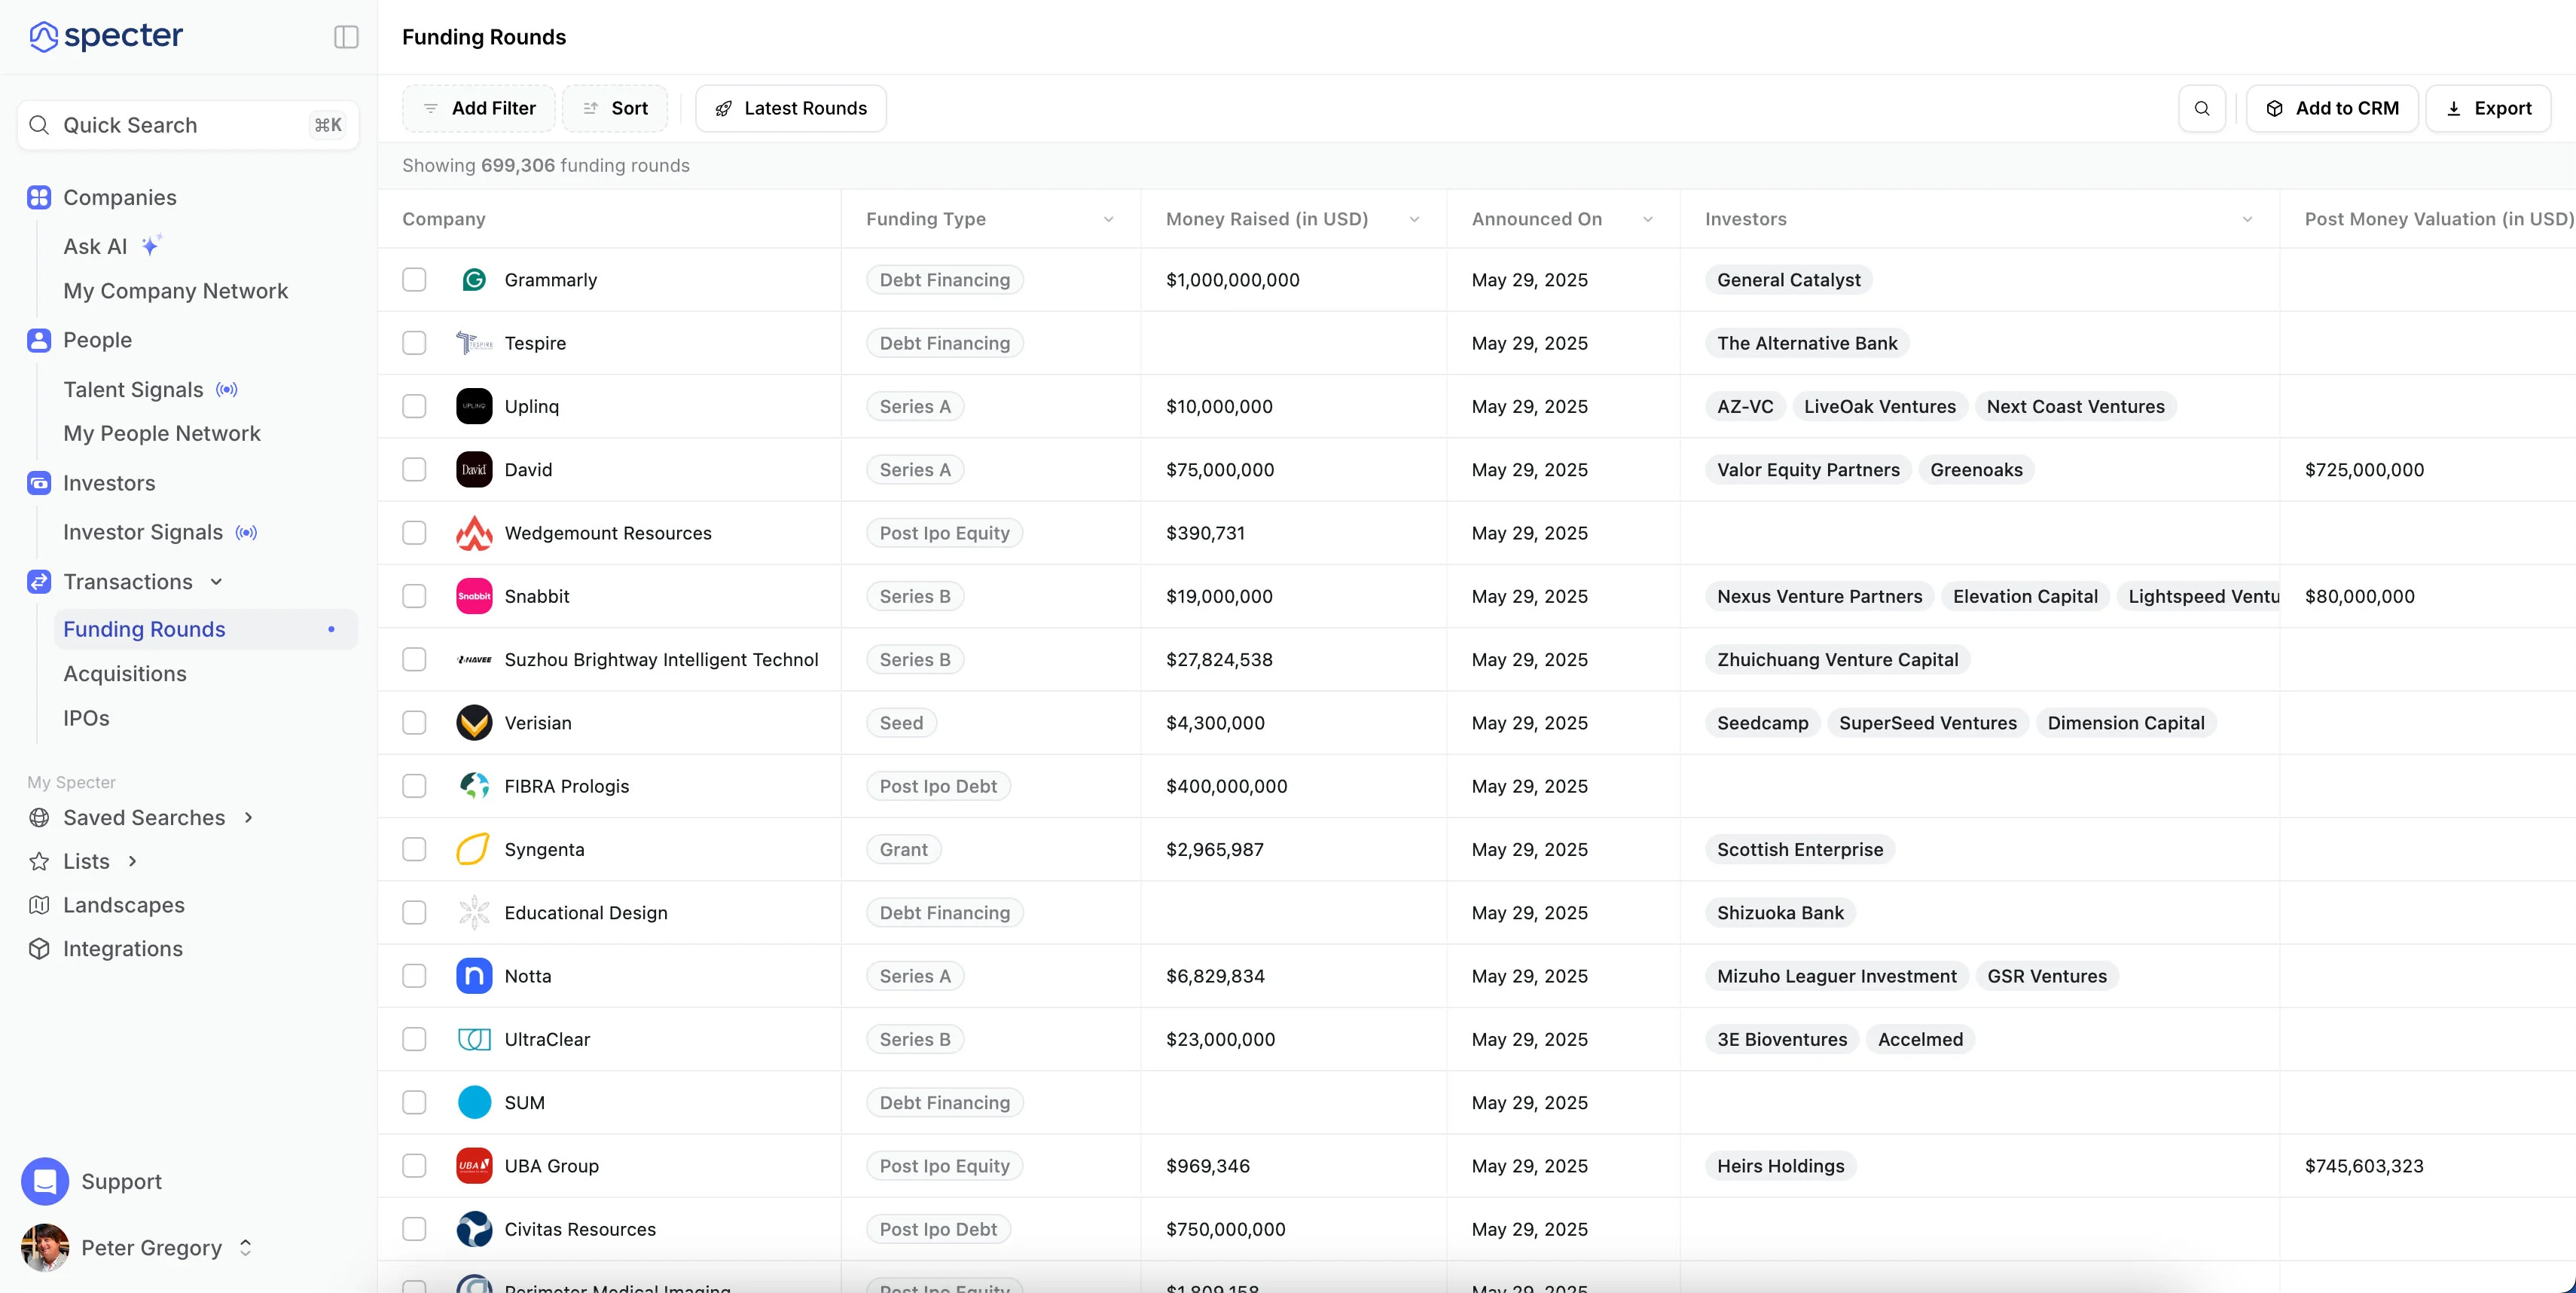2576x1293 pixels.
Task: Open Funding Type column dropdown arrow
Action: pos(1108,219)
